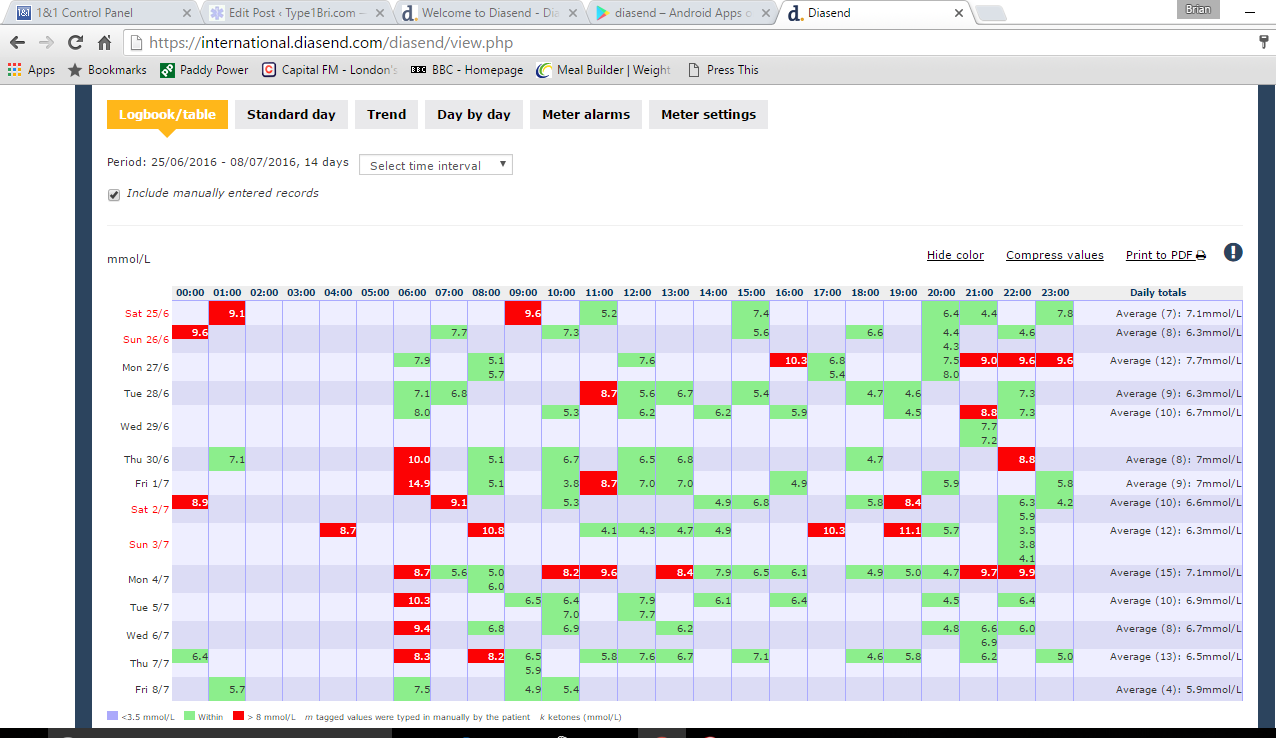Click the printer icon beside Print to PDF
The image size is (1276, 738).
(x=1201, y=256)
